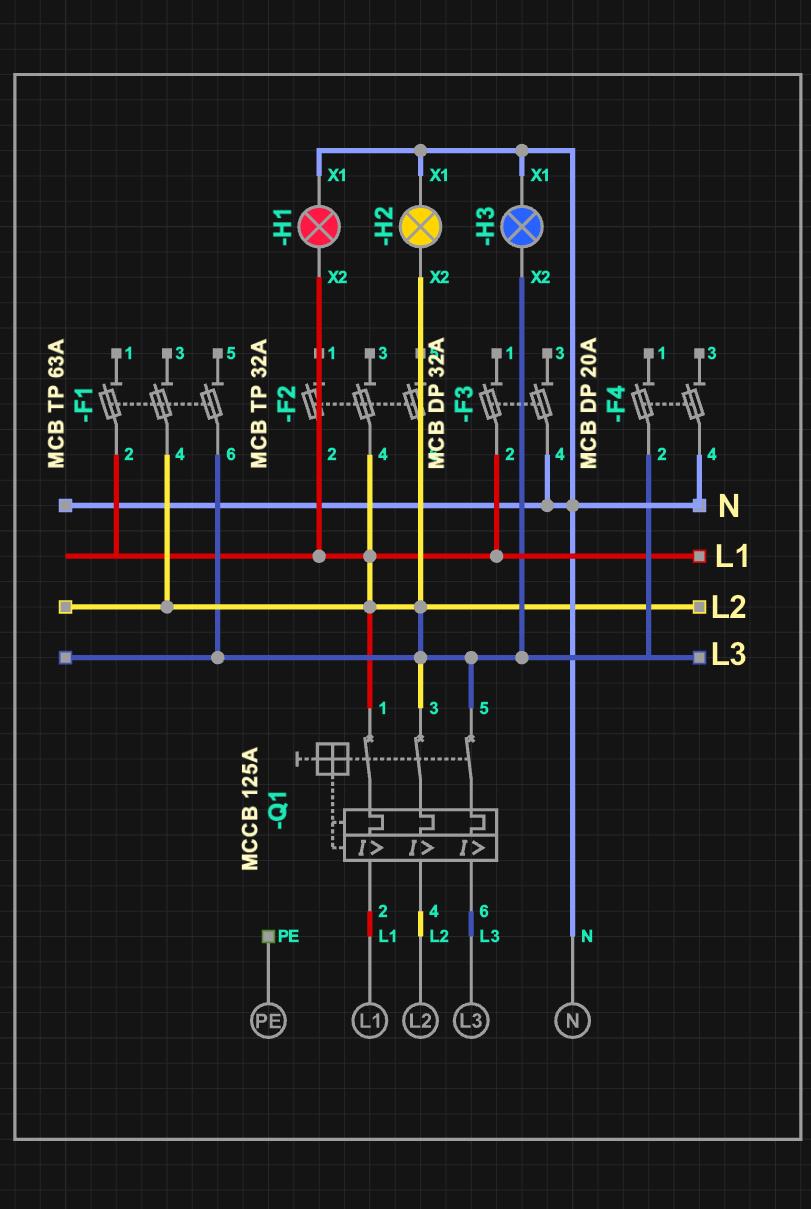The image size is (811, 1209).
Task: Click the L1 busbar end label
Action: pos(732,556)
